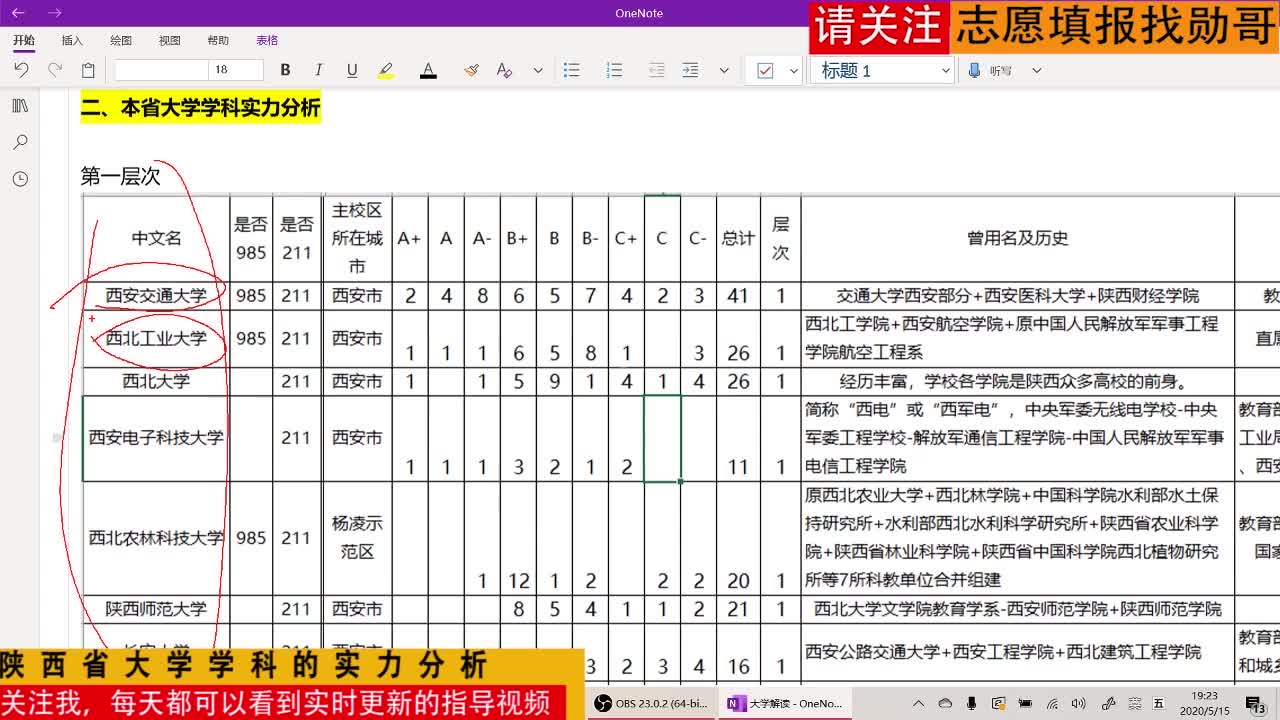Click the Redo arrow icon
Screen dimensions: 1280x720
(x=55, y=70)
